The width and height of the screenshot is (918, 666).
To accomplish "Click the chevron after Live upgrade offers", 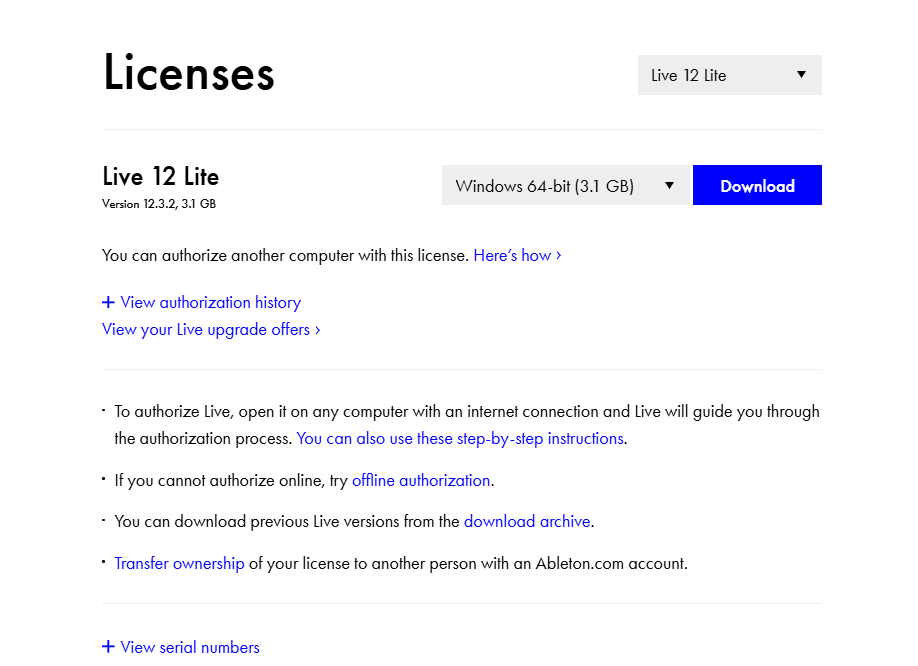I will click(317, 330).
